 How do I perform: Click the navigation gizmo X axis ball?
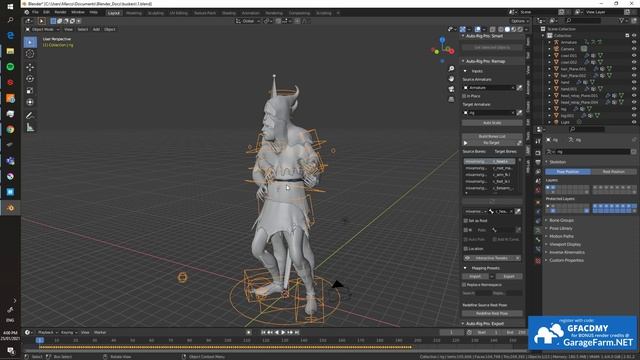(451, 51)
